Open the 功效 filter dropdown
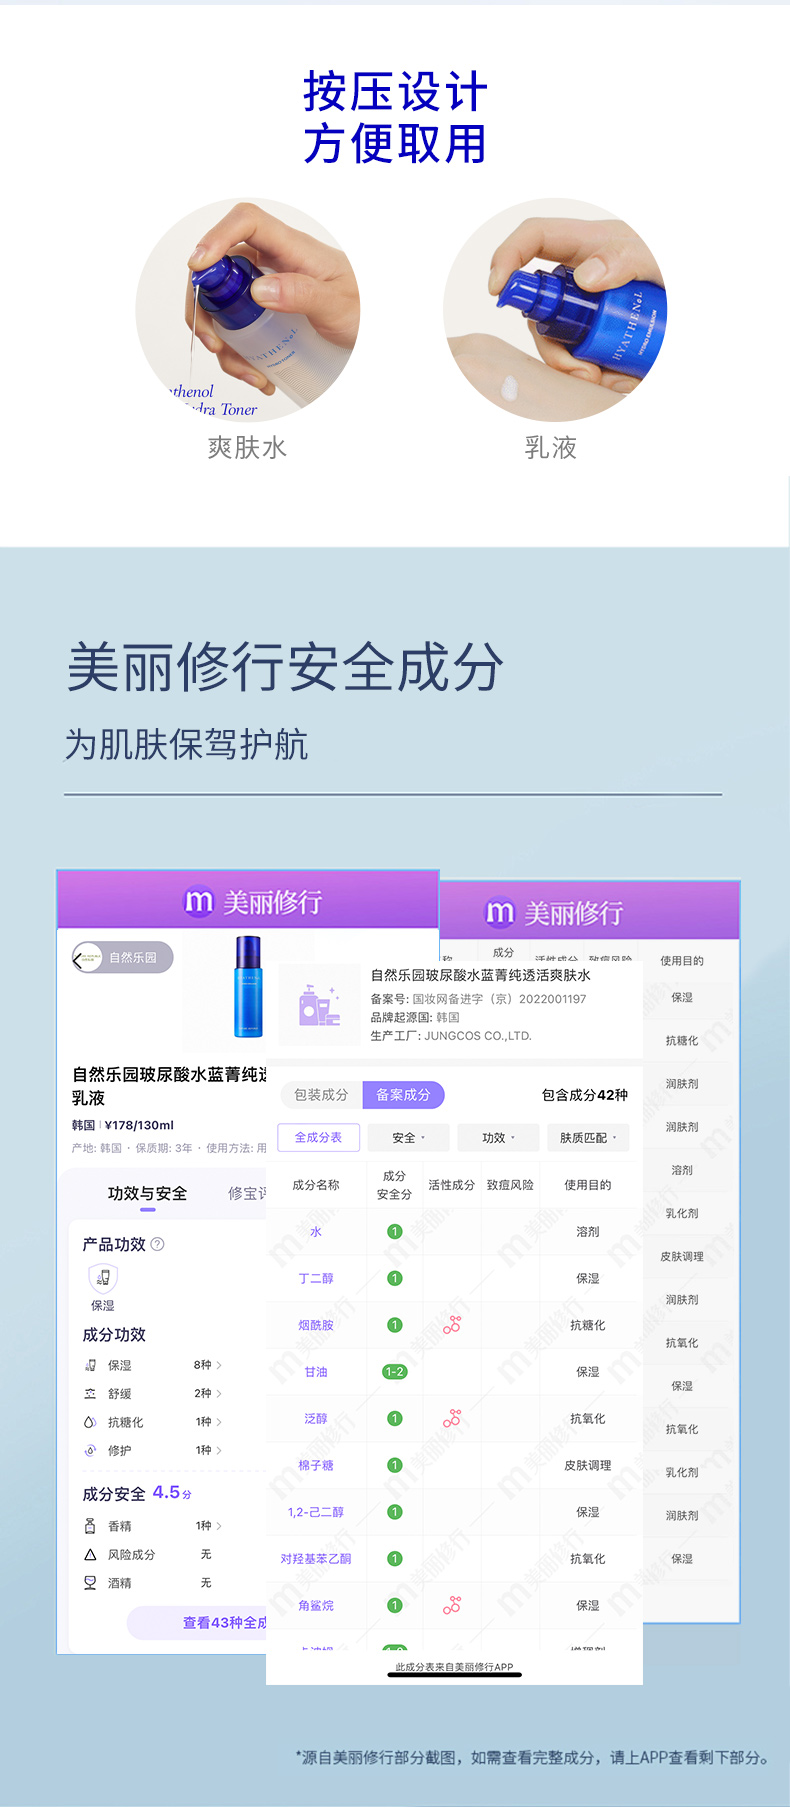Screen dimensions: 790x1812 coord(498,1138)
